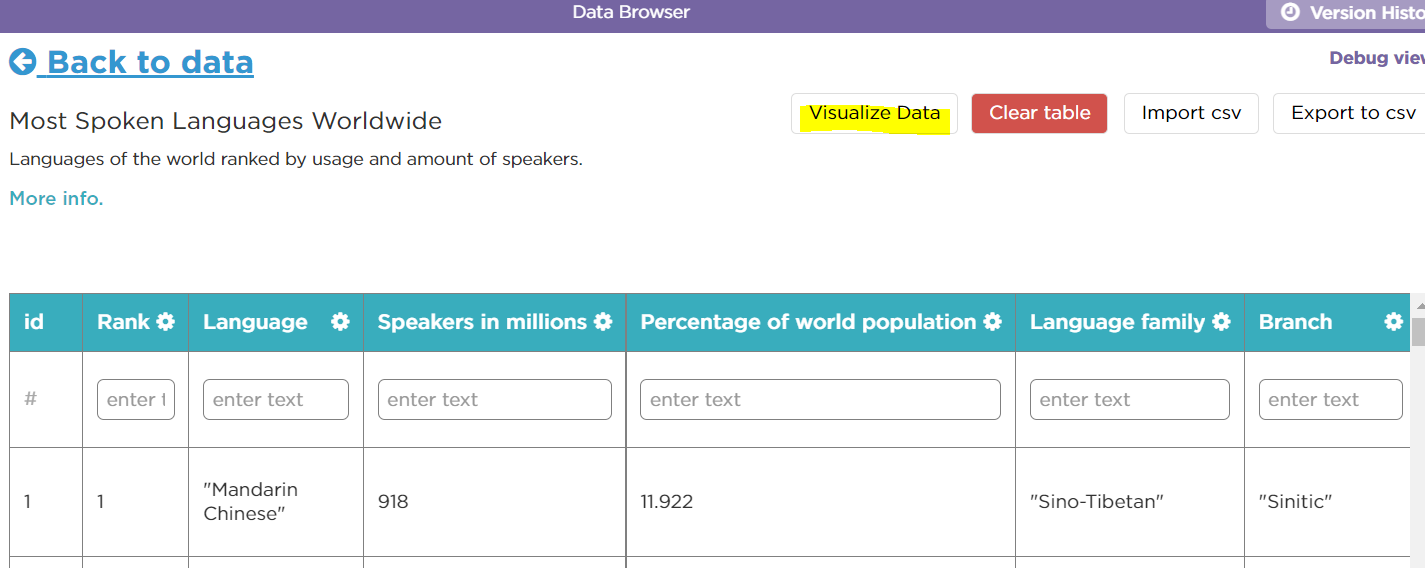Open the Language column gear settings

click(x=340, y=322)
